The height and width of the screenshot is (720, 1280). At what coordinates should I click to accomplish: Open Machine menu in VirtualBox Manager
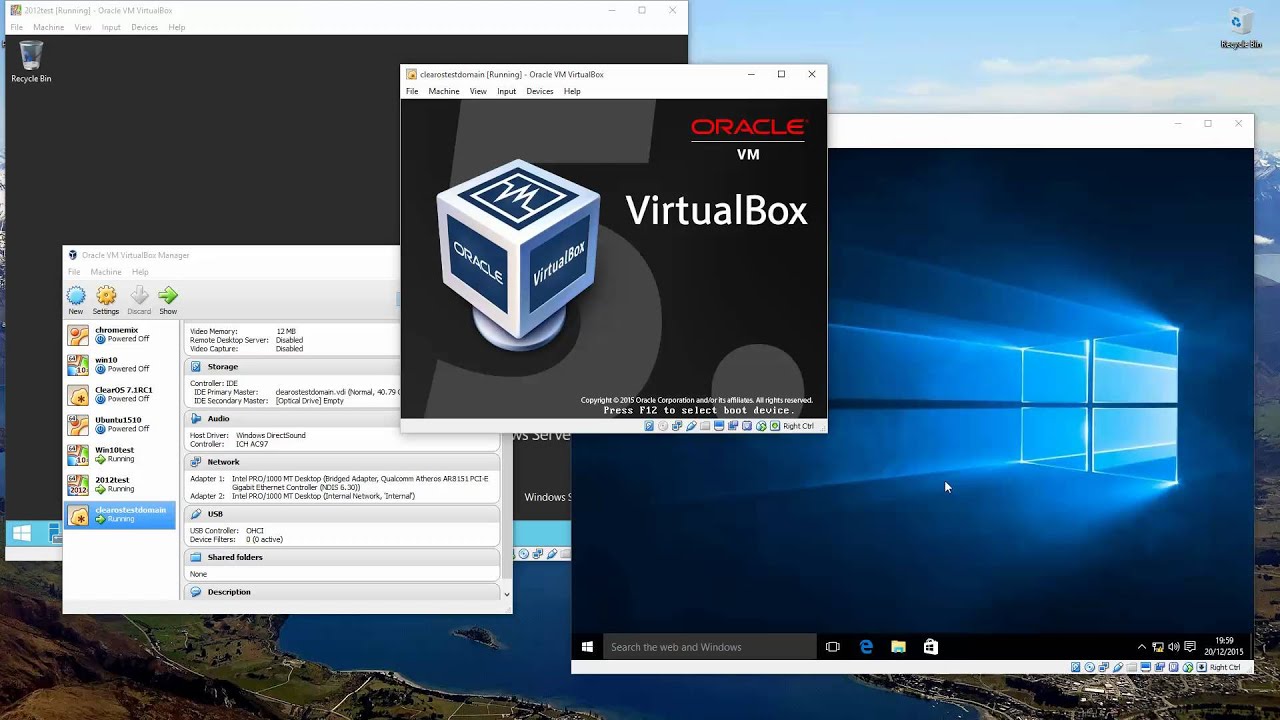tap(106, 272)
